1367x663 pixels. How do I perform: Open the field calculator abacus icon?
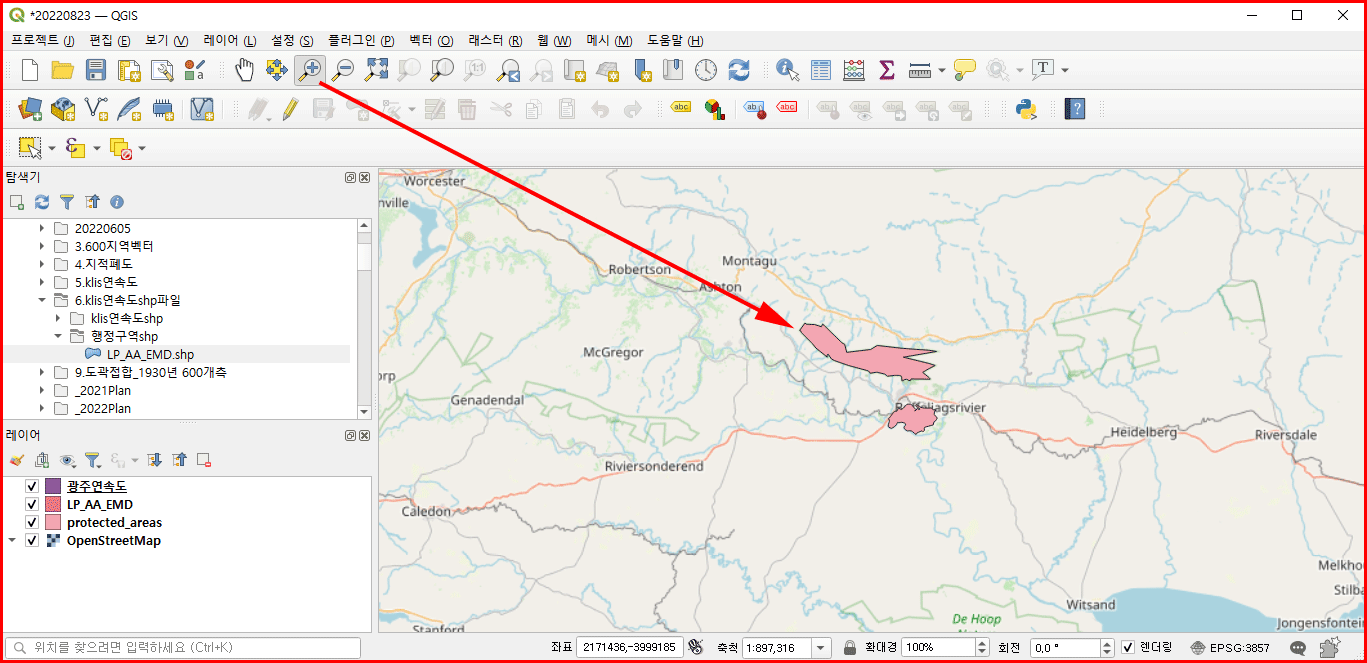854,70
